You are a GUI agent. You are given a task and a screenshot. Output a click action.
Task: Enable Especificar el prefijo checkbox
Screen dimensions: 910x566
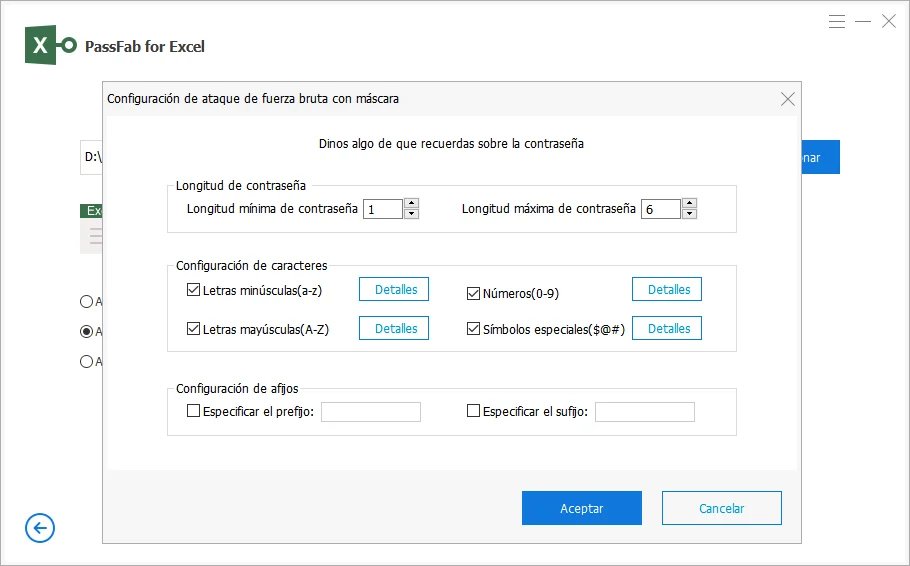pos(193,411)
